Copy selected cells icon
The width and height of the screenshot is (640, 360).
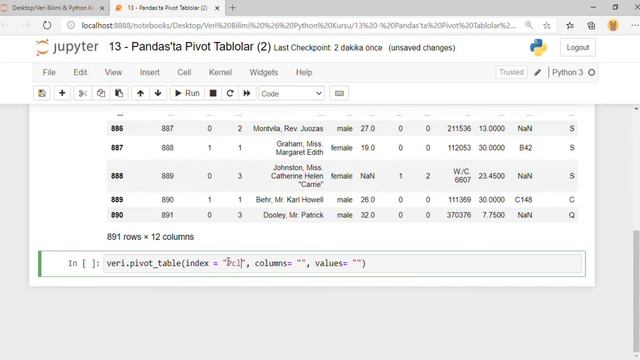coord(101,93)
